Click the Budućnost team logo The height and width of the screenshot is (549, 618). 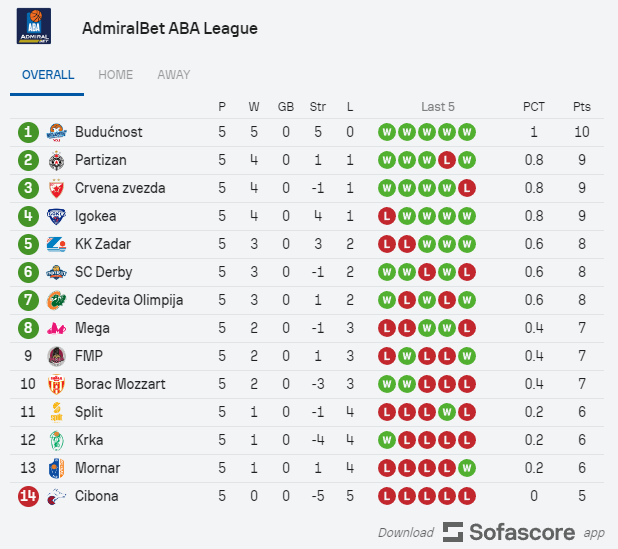56,132
